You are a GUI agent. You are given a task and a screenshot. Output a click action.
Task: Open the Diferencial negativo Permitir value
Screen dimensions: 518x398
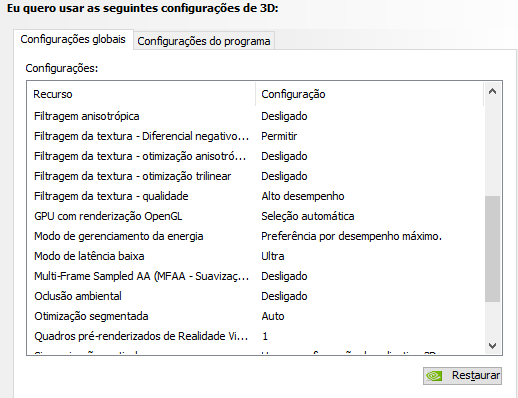click(x=279, y=136)
